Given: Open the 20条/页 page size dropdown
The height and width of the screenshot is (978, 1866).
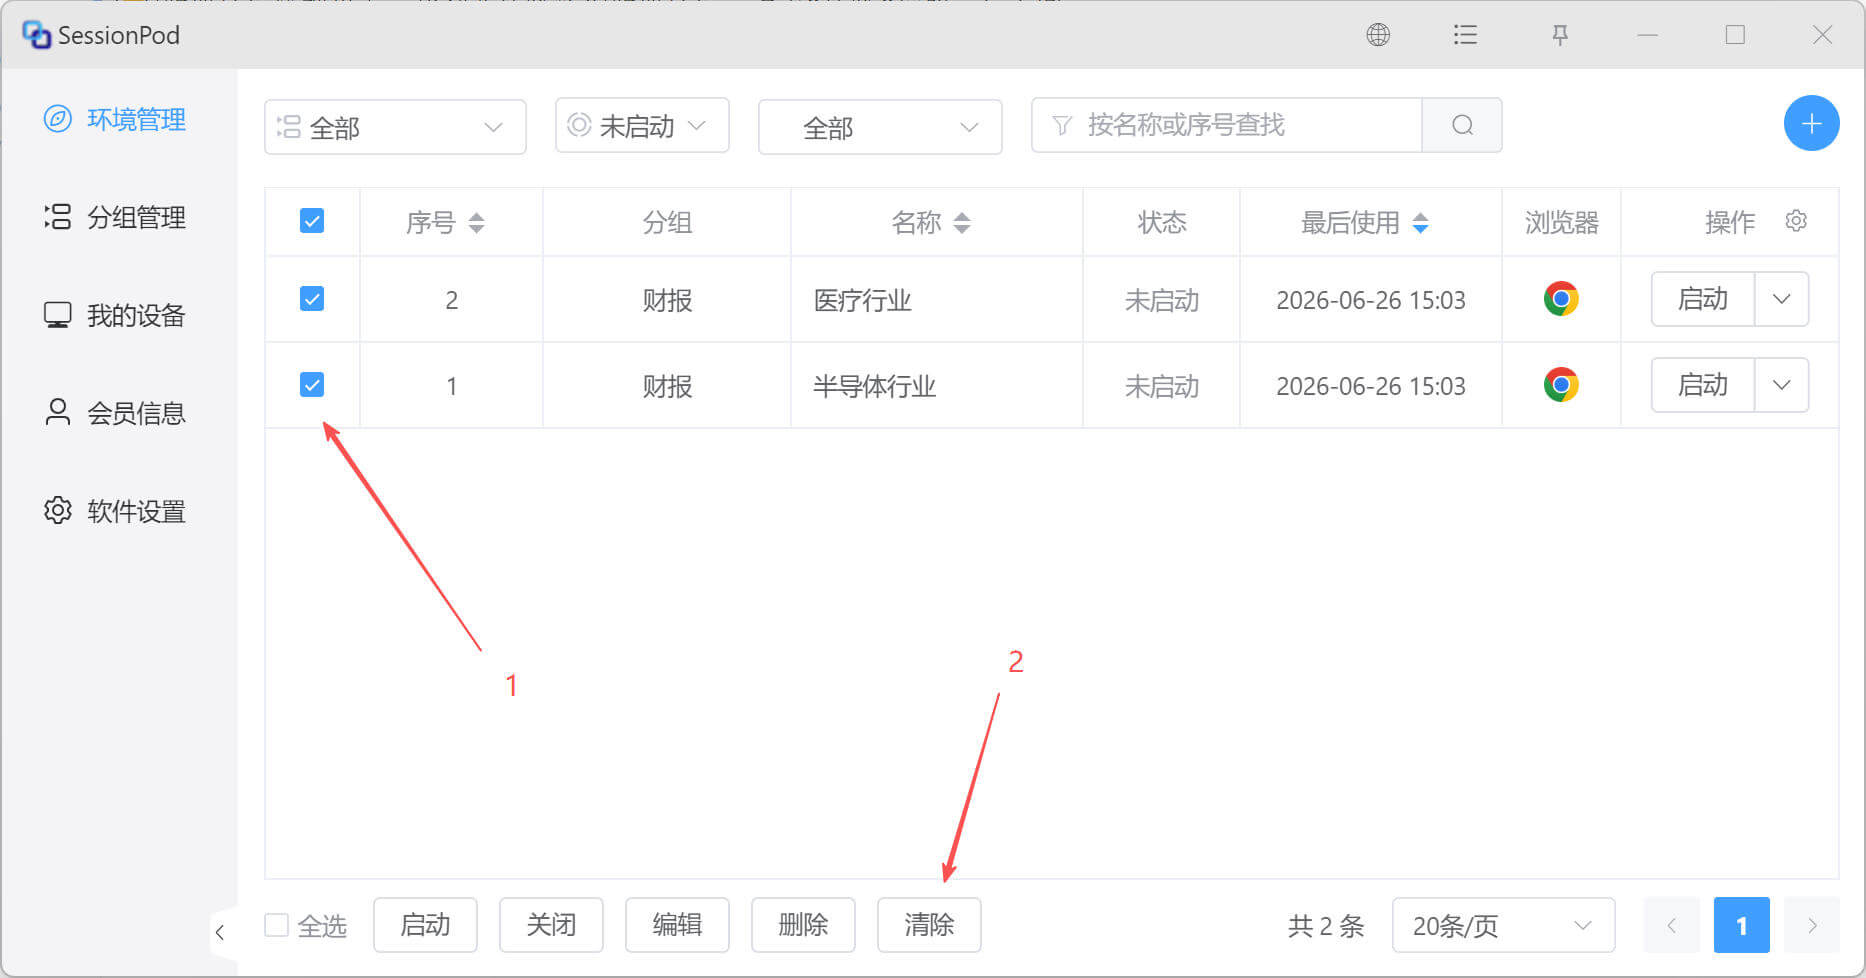Looking at the screenshot, I should click(x=1503, y=925).
